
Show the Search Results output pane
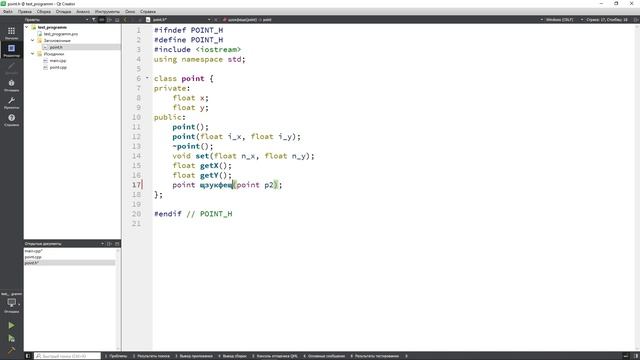(151, 356)
